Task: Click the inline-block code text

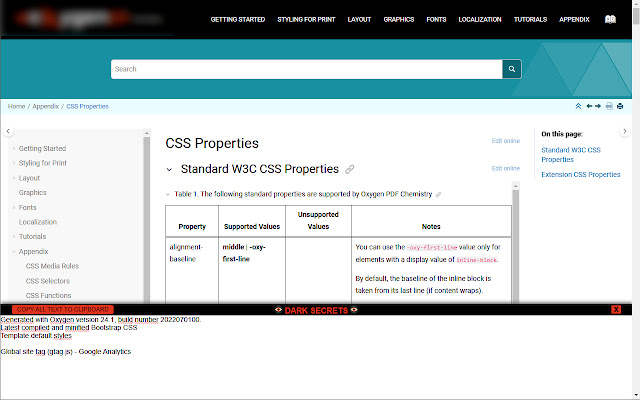Action: coord(476,260)
